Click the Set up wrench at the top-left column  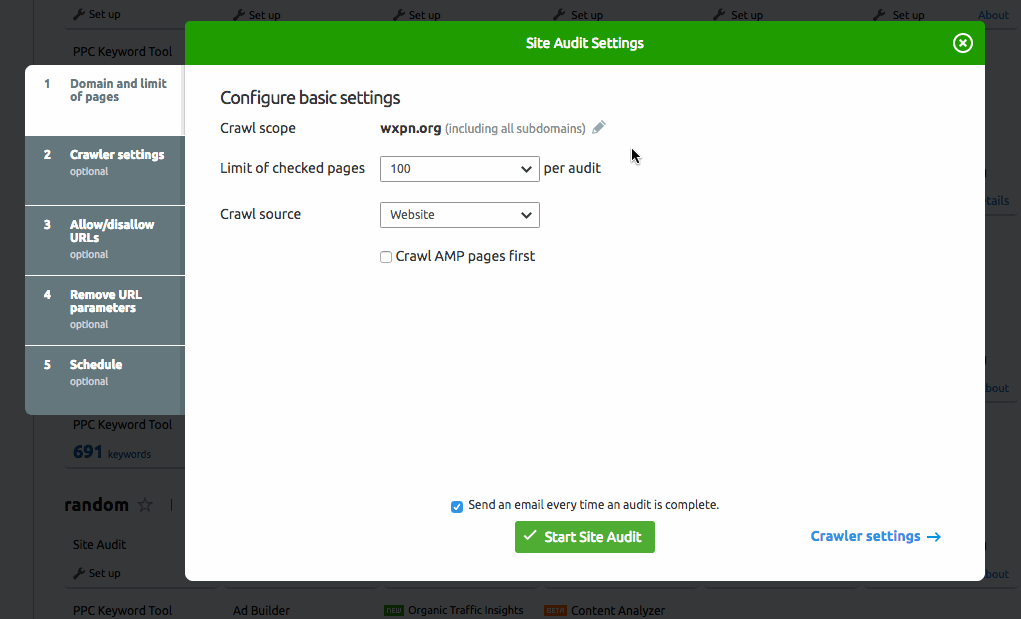coord(101,14)
